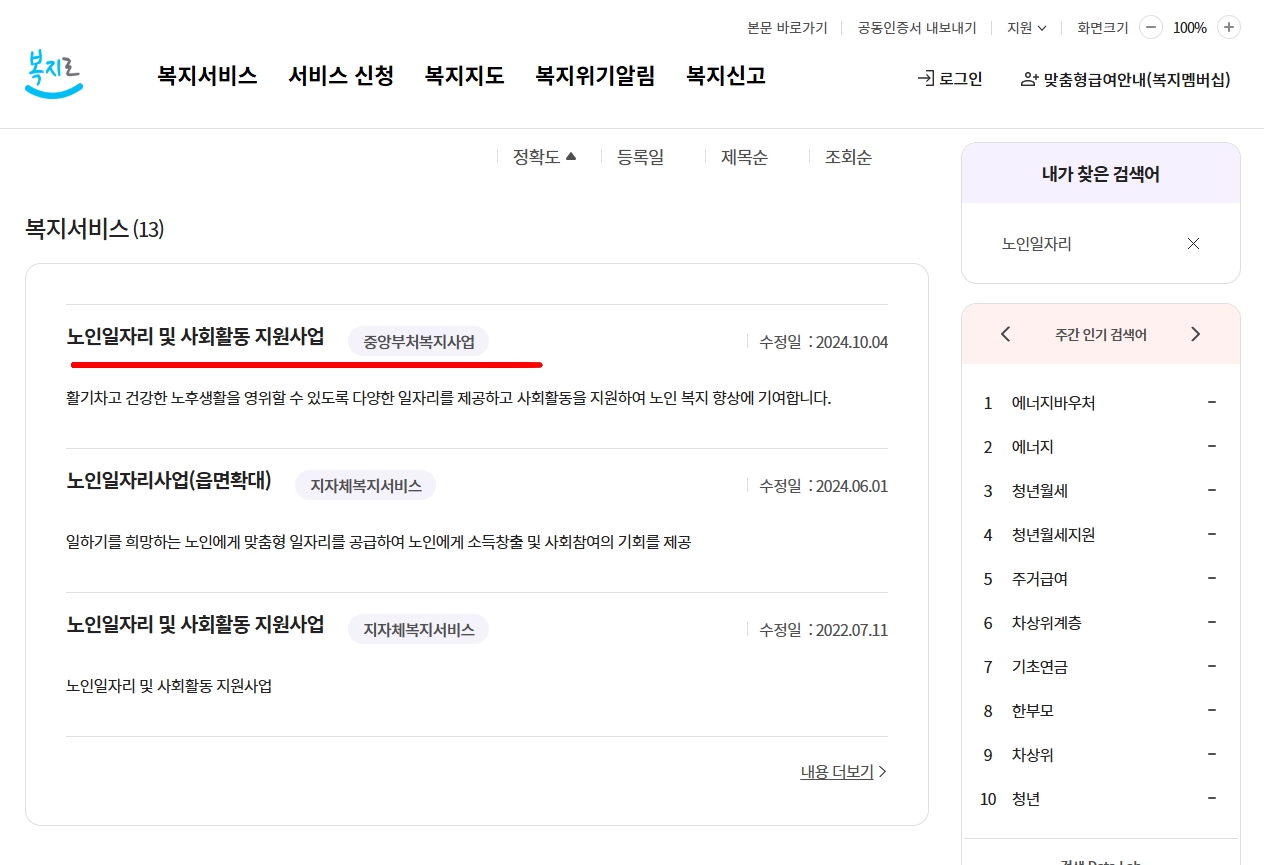1264x865 pixels.
Task: Click the minus icon to decrease 화면크기
Action: point(1150,27)
